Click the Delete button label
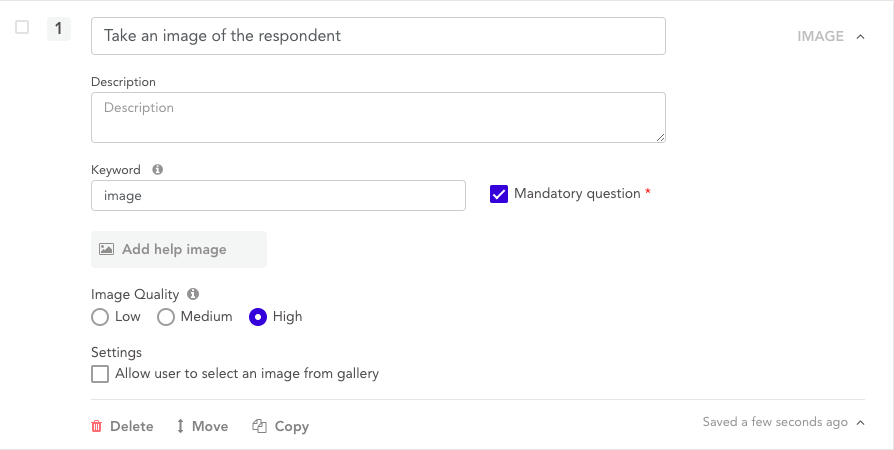This screenshot has width=894, height=450. click(131, 426)
